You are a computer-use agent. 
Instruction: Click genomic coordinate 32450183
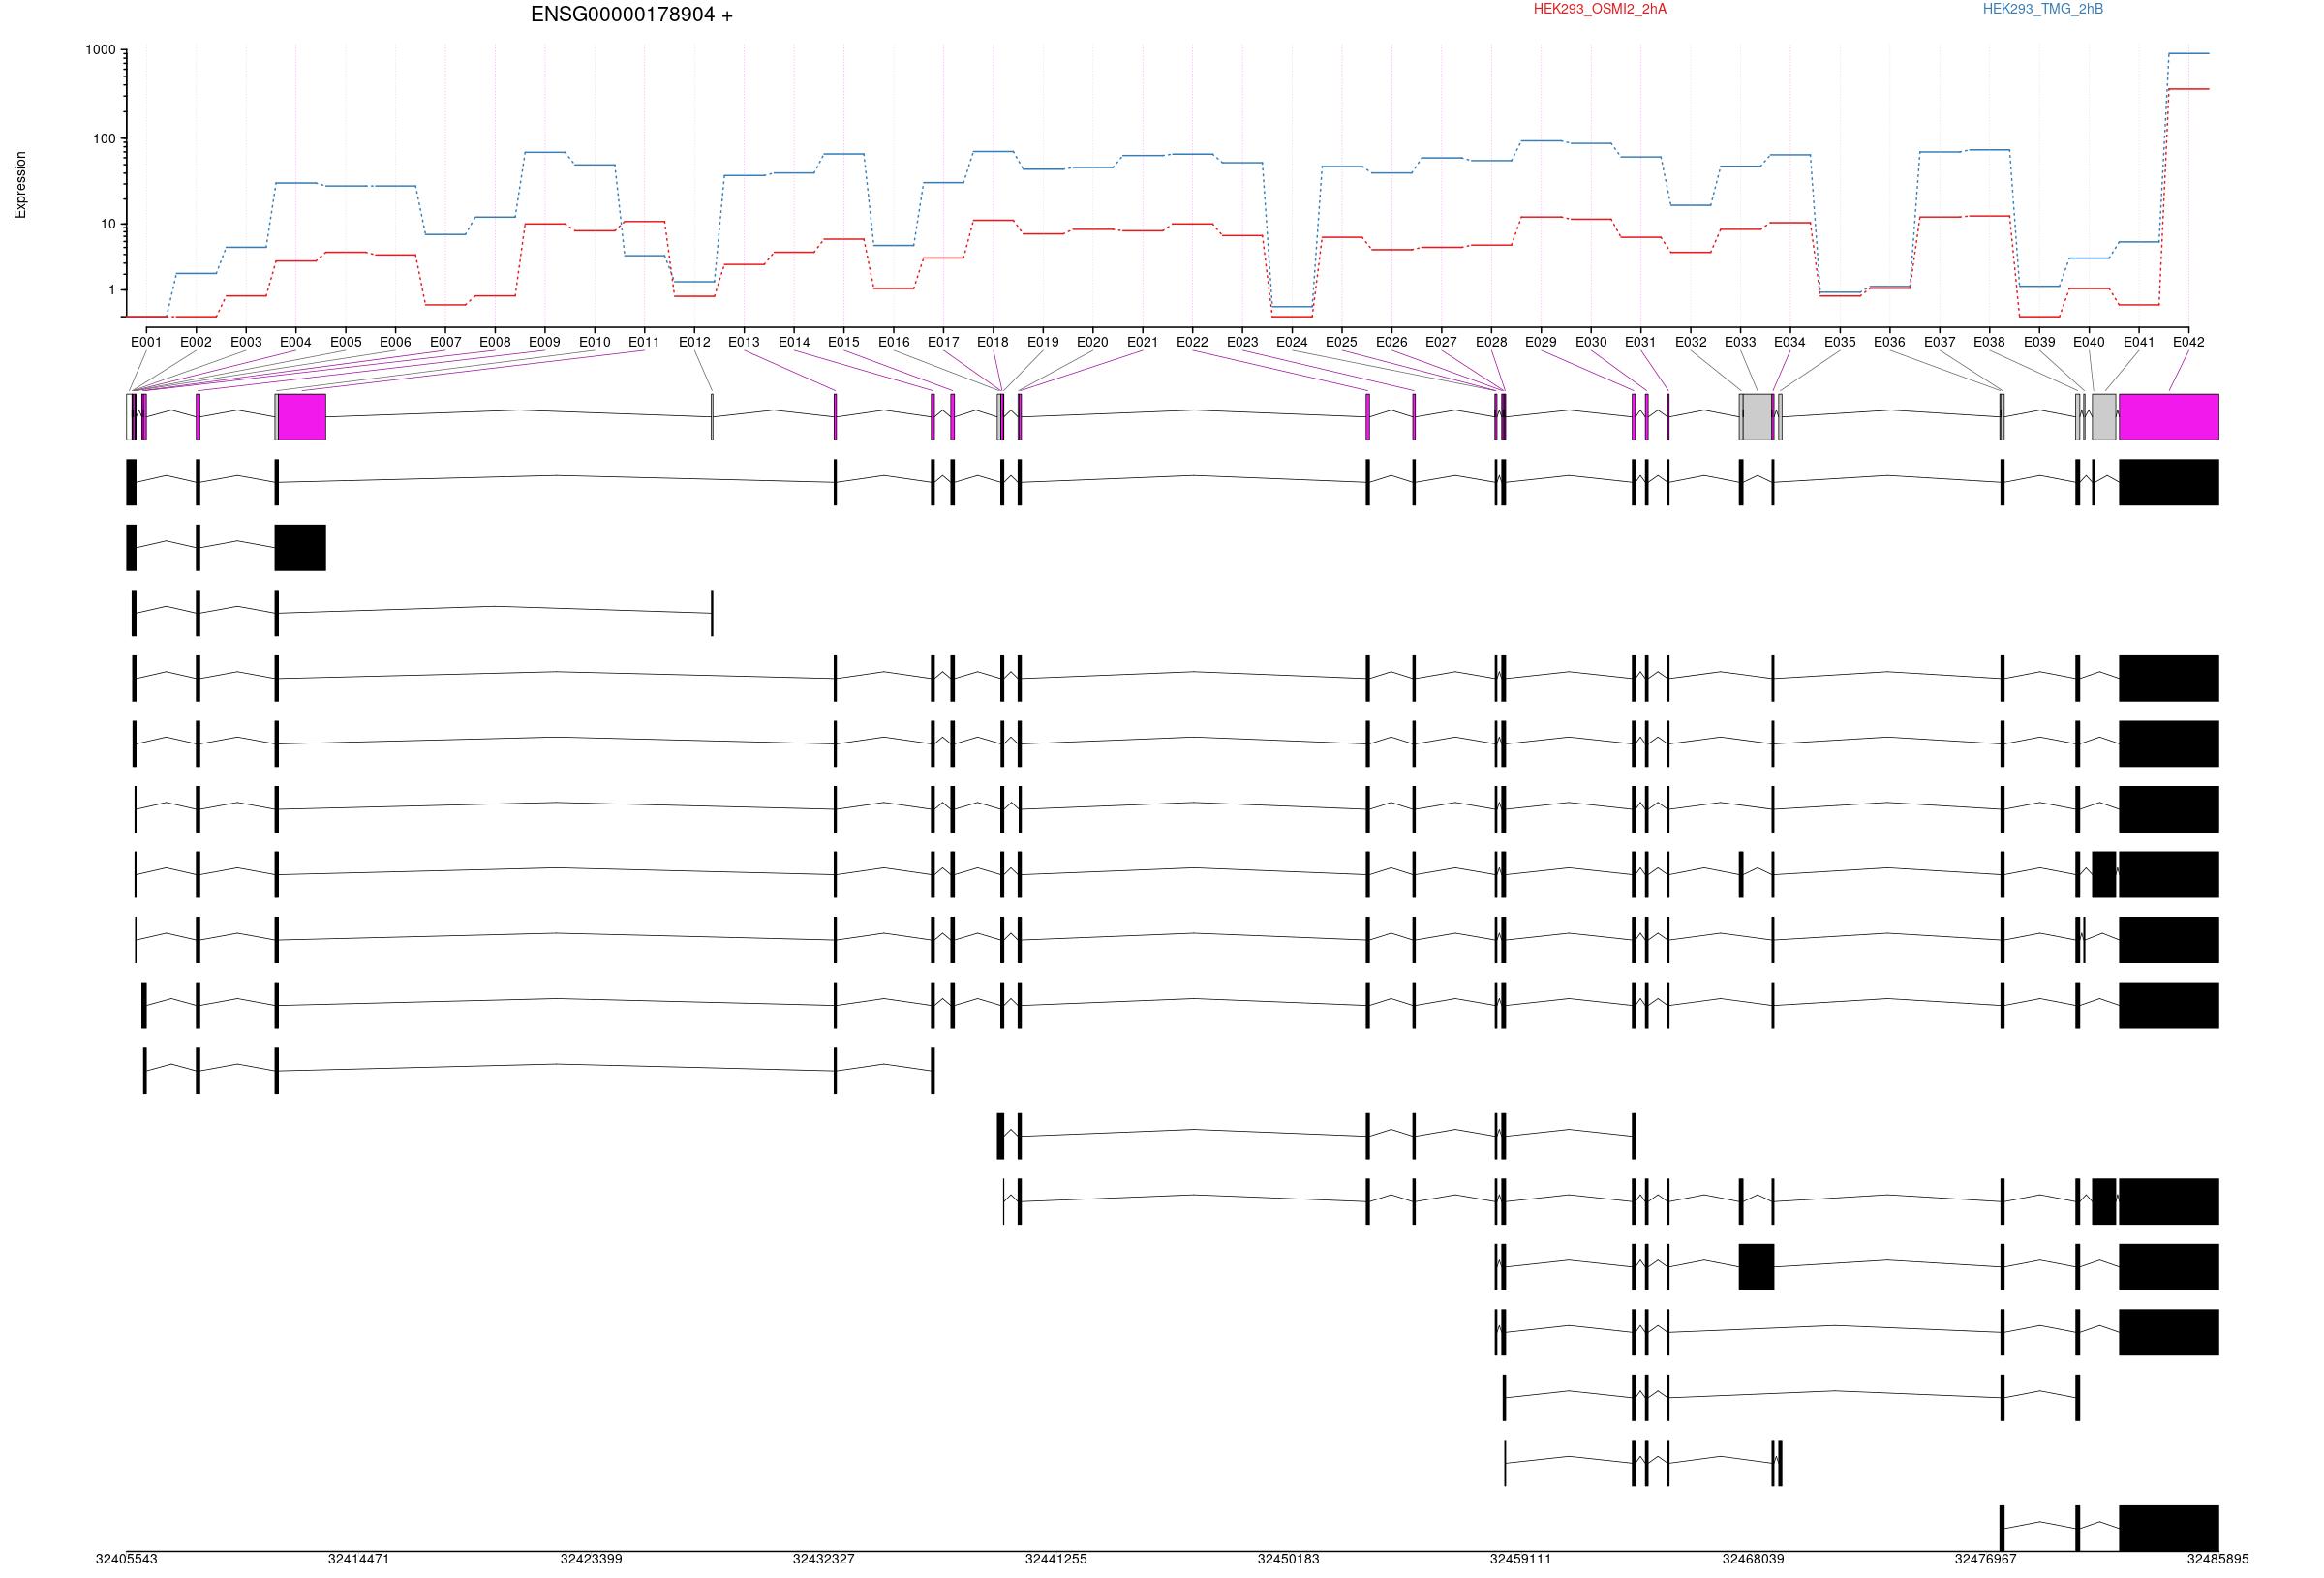[1288, 1559]
